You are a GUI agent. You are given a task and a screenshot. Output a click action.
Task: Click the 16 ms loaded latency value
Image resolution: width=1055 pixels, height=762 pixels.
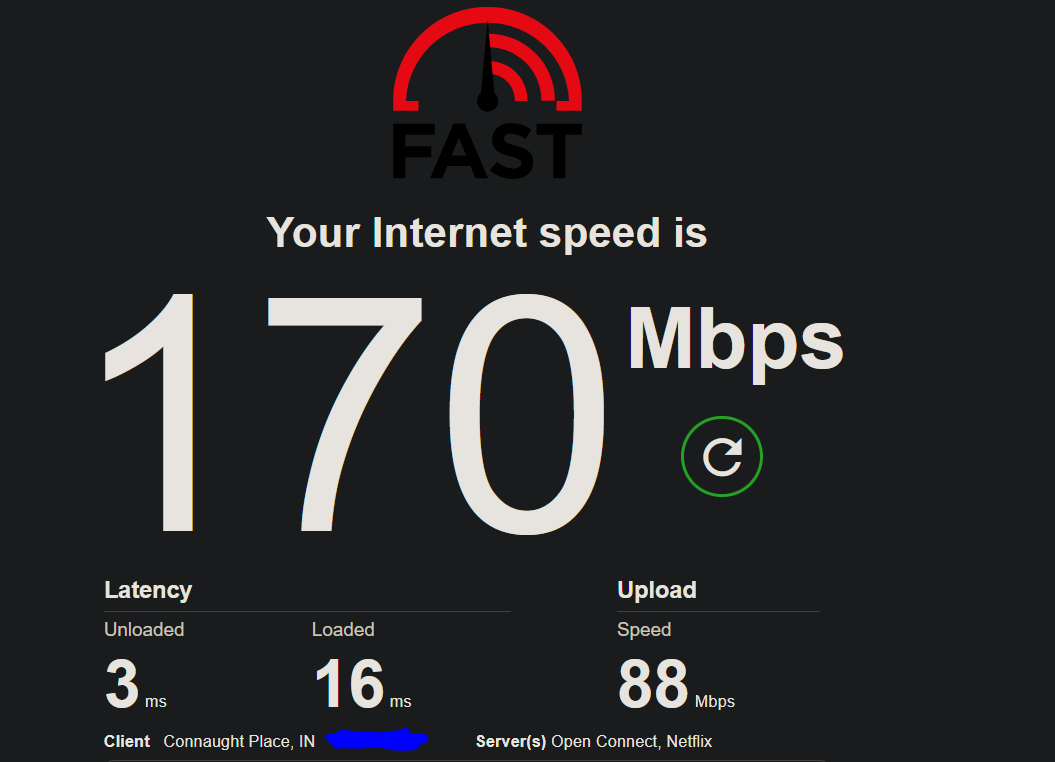pyautogui.click(x=363, y=685)
